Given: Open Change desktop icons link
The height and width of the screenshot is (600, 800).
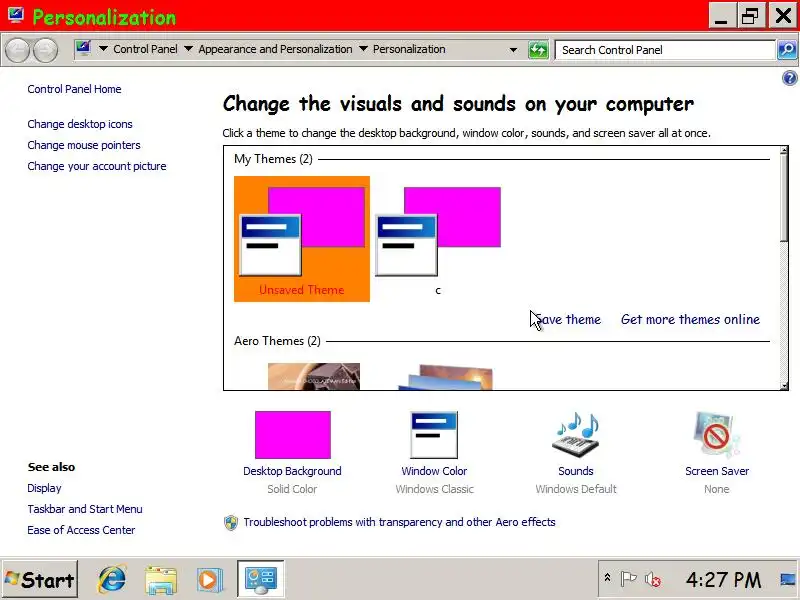Looking at the screenshot, I should coord(80,124).
